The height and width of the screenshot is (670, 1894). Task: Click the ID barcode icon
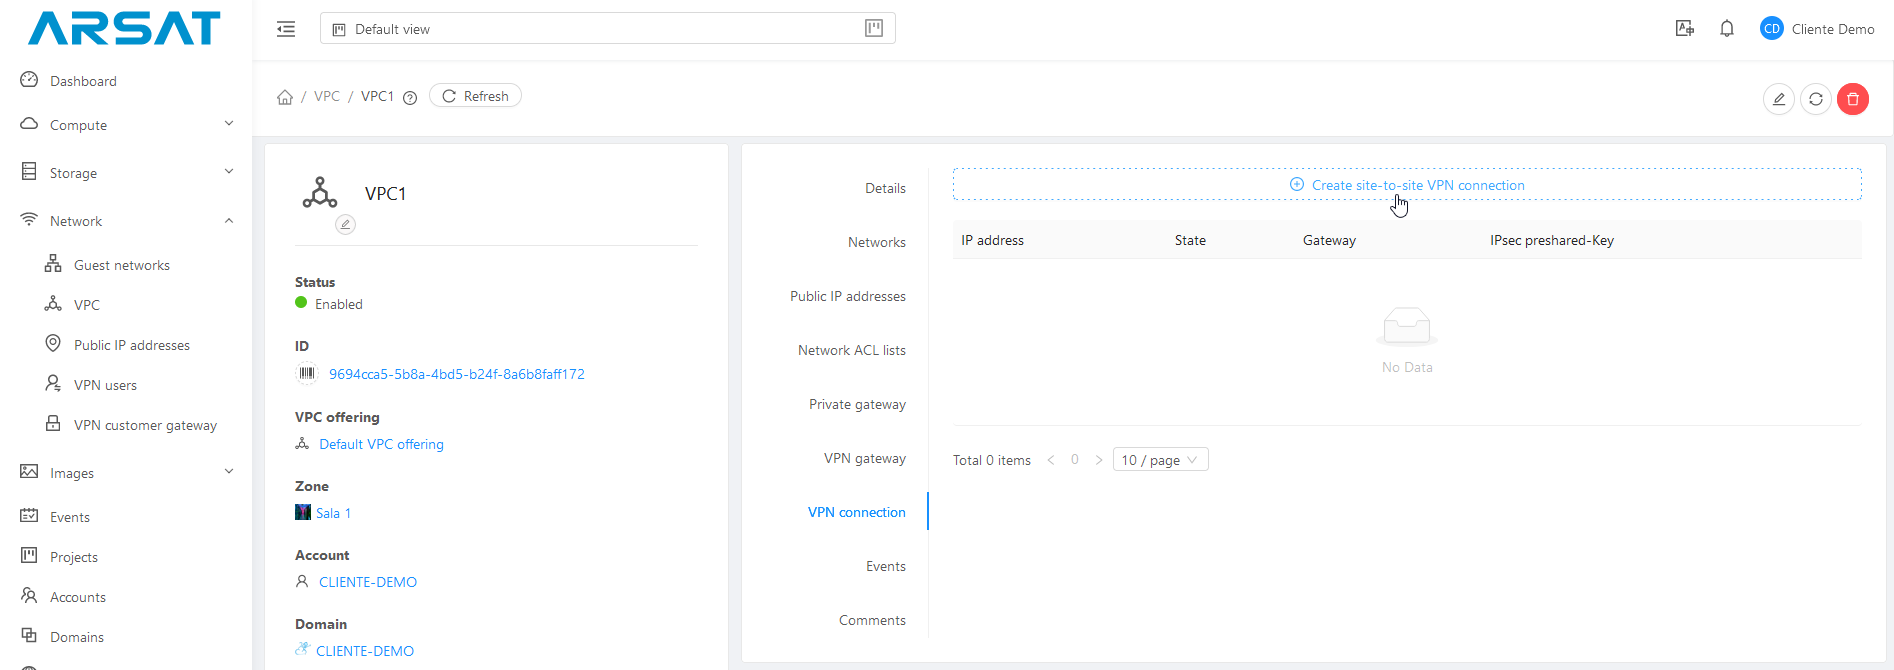click(306, 374)
